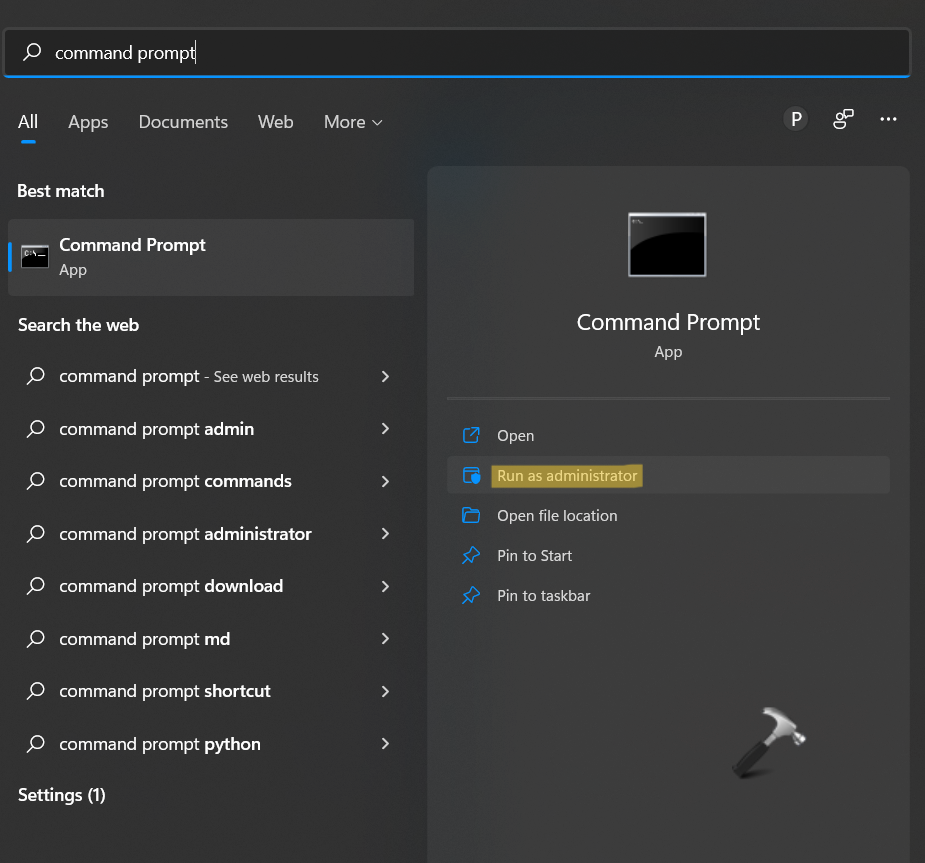The width and height of the screenshot is (925, 863).
Task: Select the Web filter tab
Action: coord(275,122)
